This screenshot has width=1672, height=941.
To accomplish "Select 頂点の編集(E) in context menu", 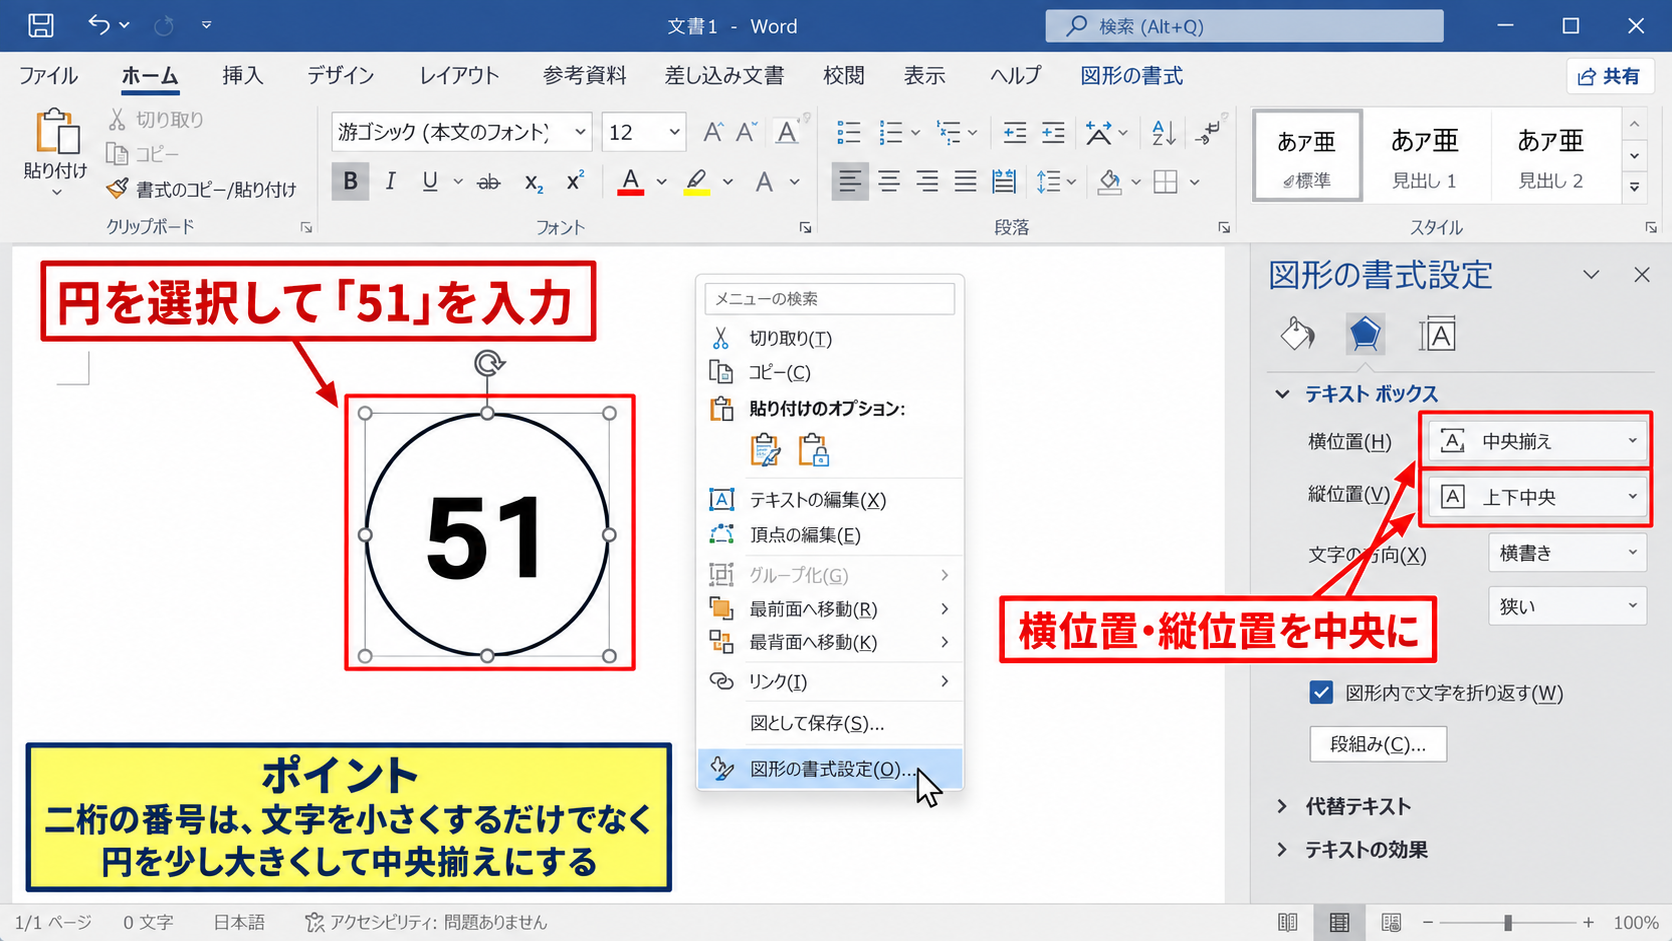I will 830,535.
